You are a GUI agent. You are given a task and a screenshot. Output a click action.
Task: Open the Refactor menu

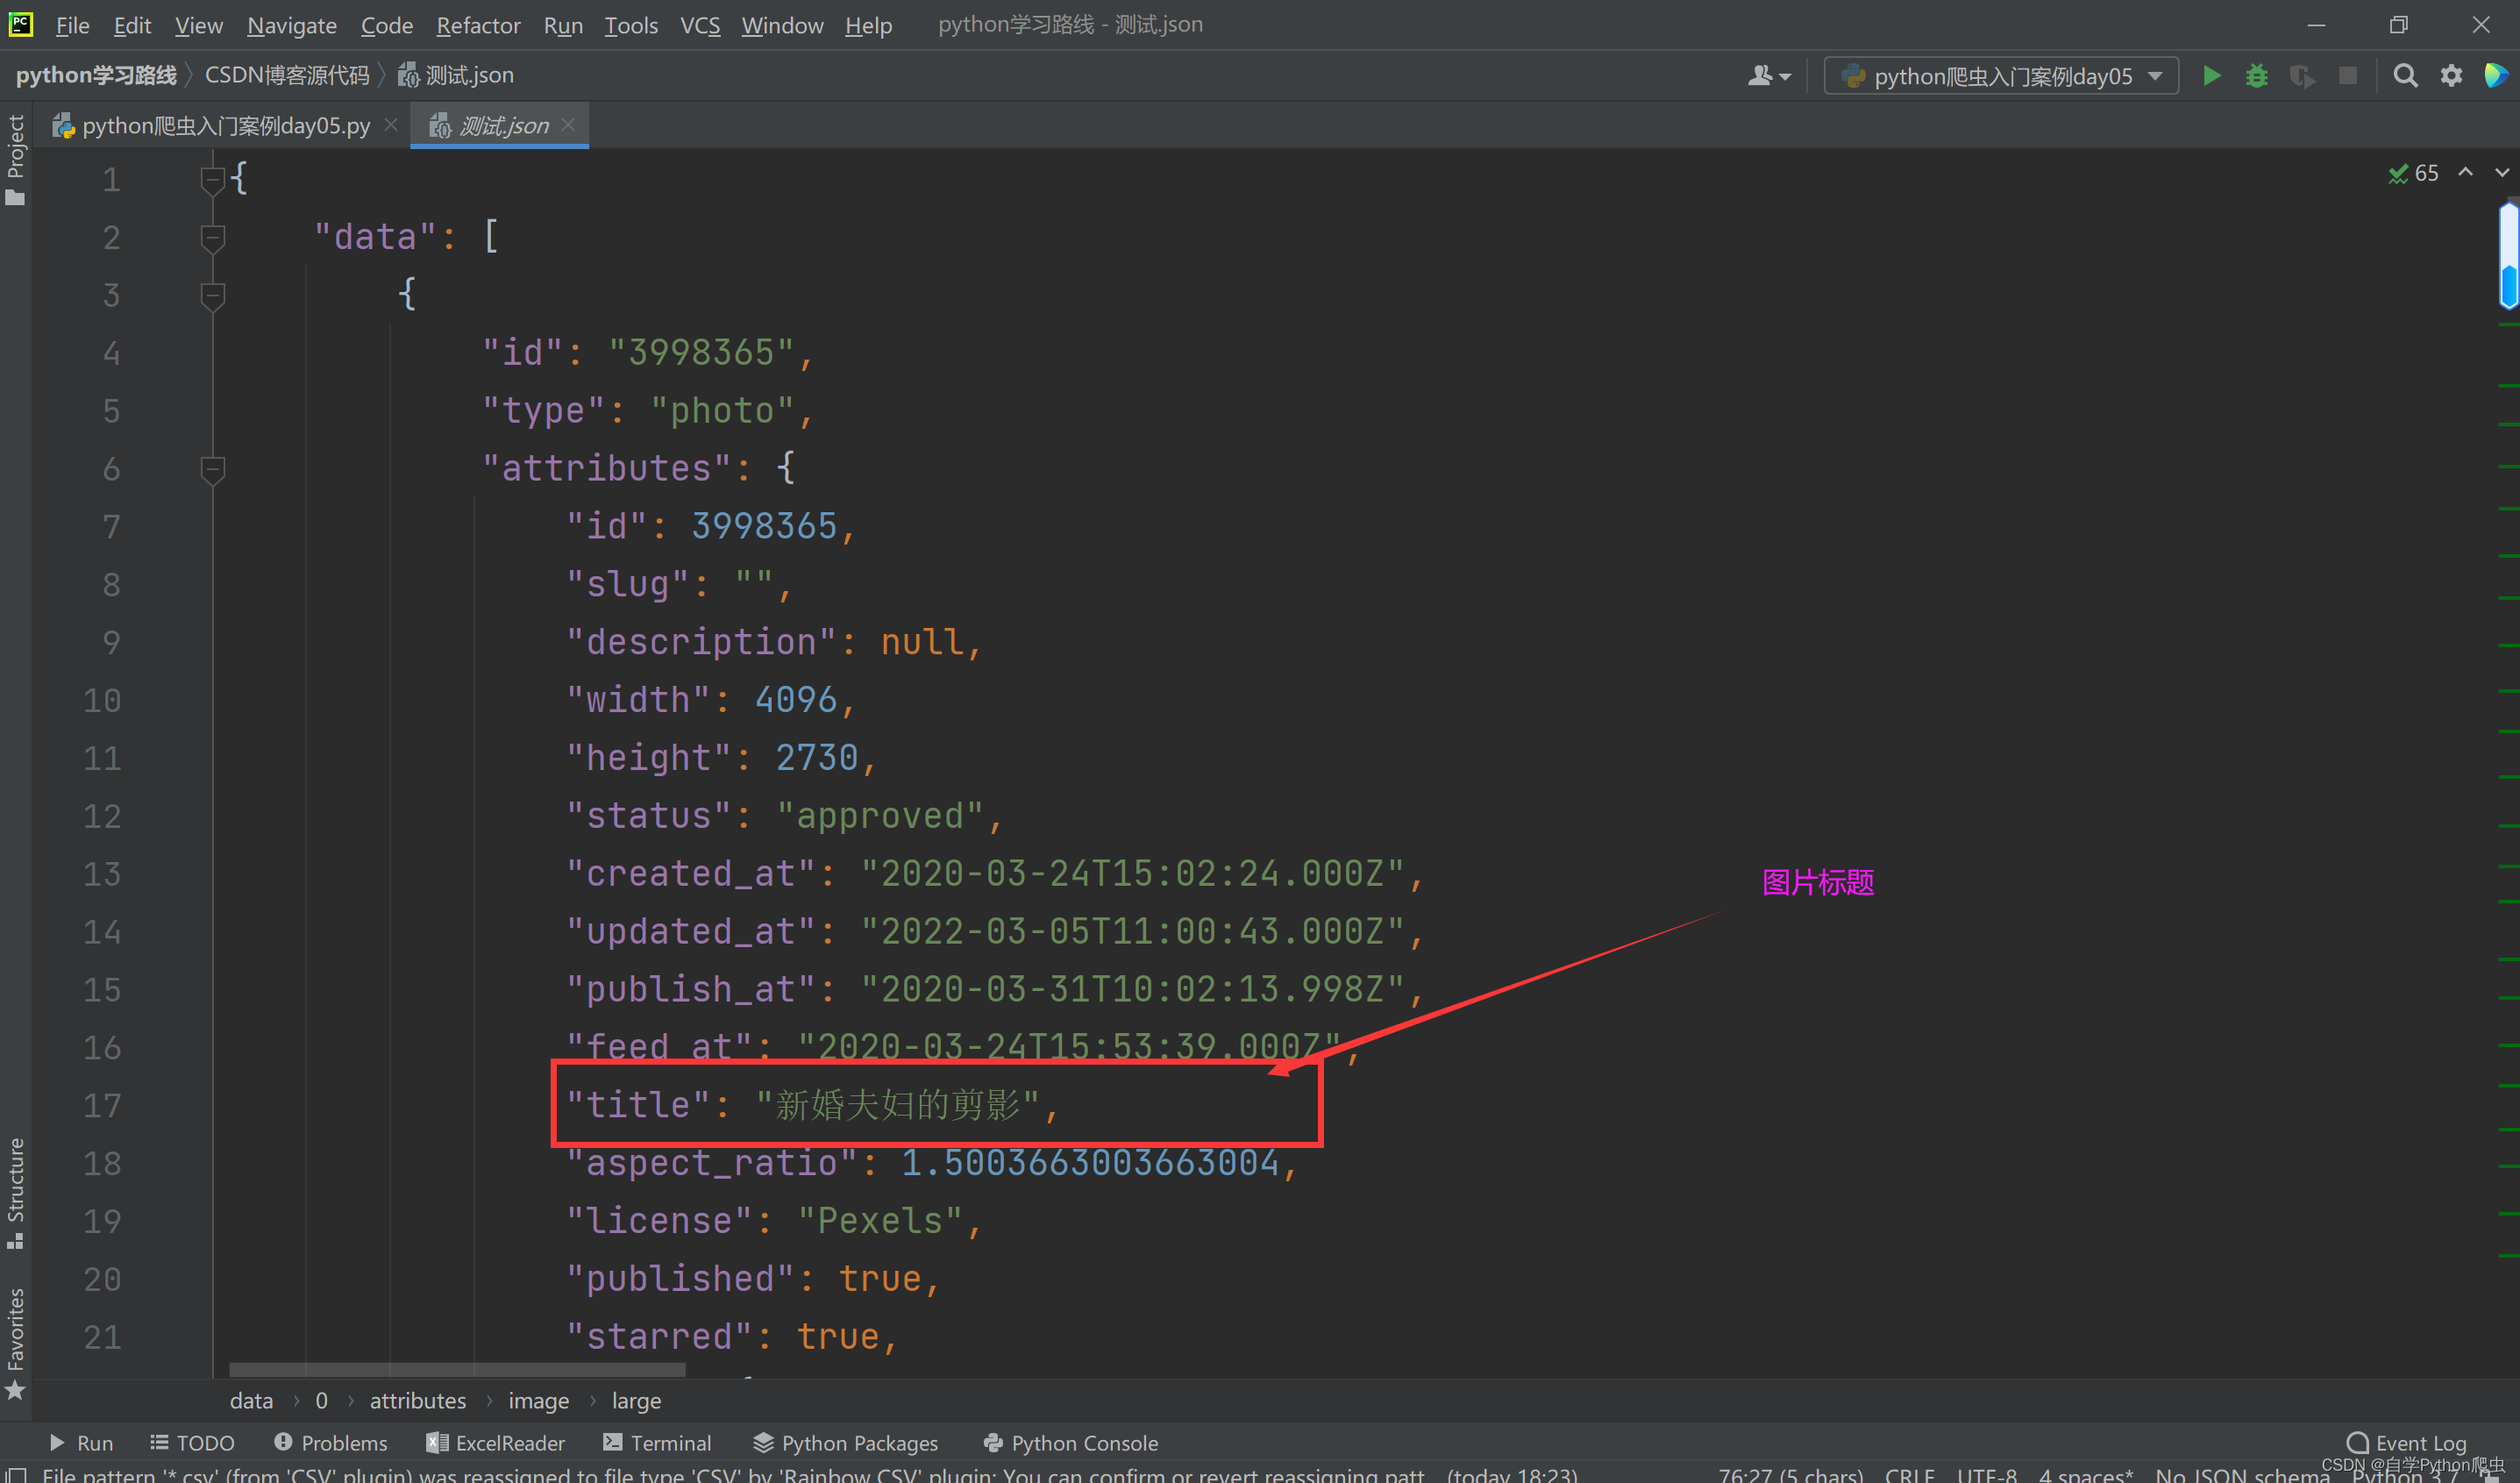click(478, 25)
